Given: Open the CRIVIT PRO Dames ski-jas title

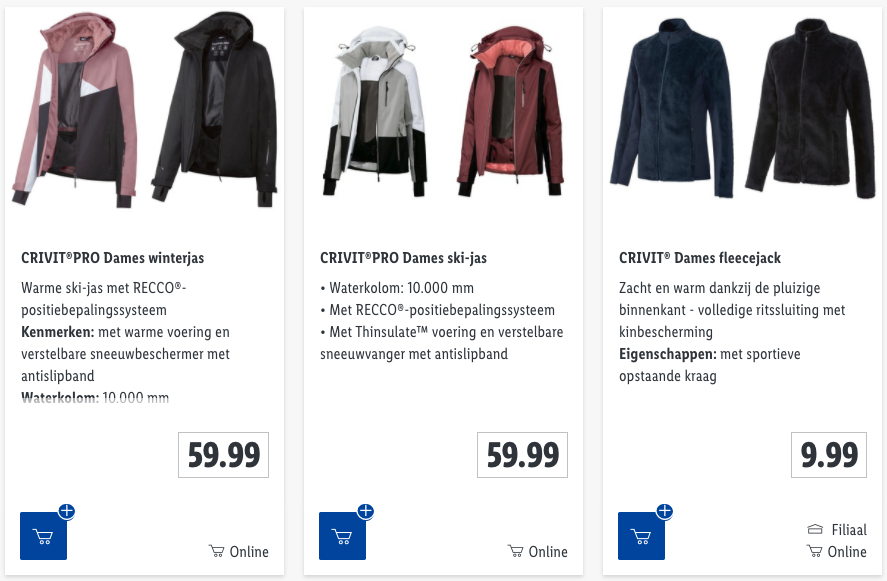Looking at the screenshot, I should coord(403,258).
